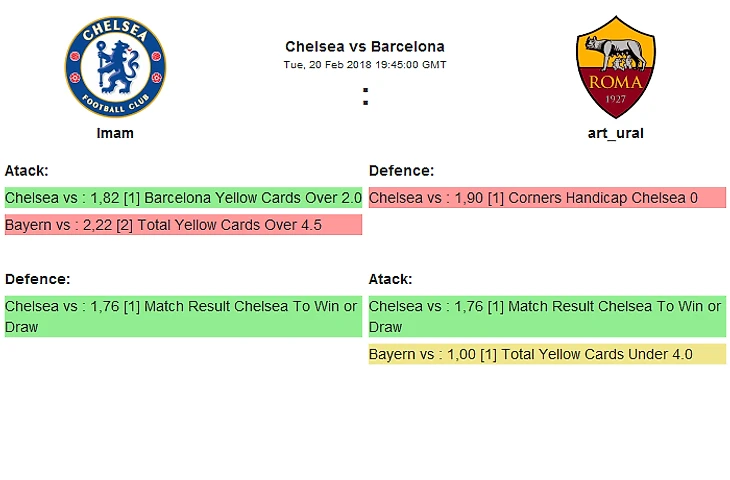Click the score colon between the teams
Viewport: 730px width, 480px height.
(365, 96)
